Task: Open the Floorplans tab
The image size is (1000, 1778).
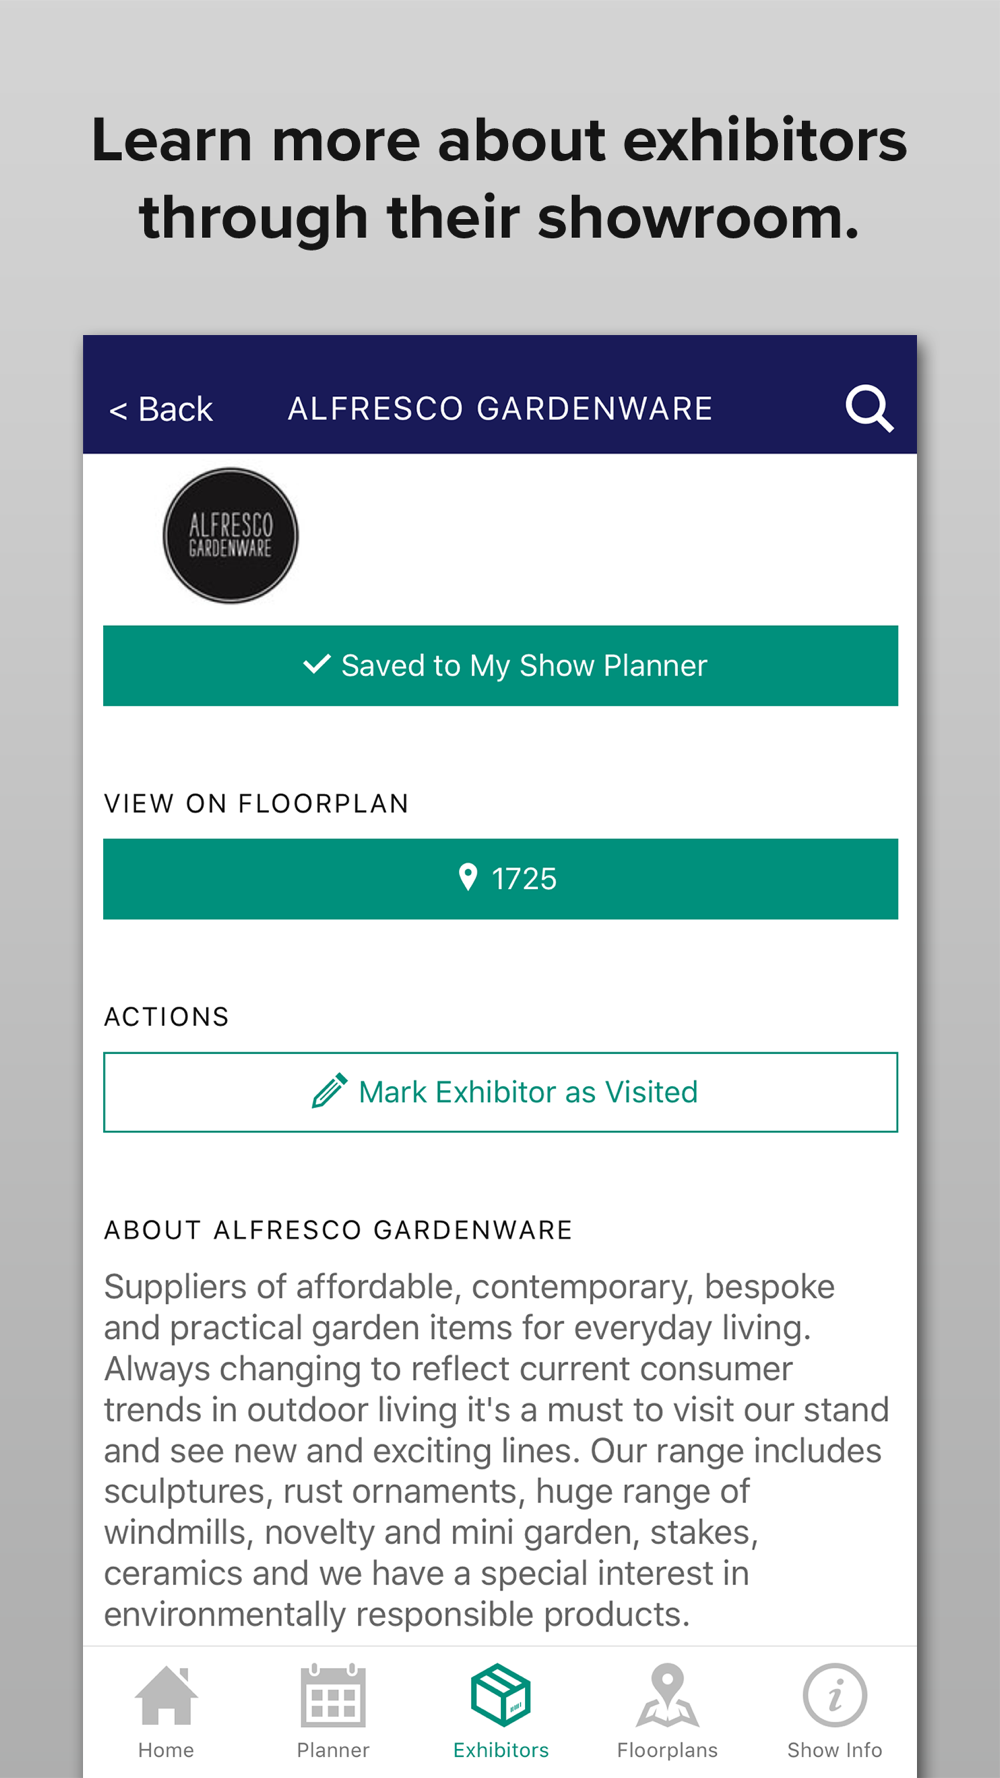Action: click(667, 1712)
